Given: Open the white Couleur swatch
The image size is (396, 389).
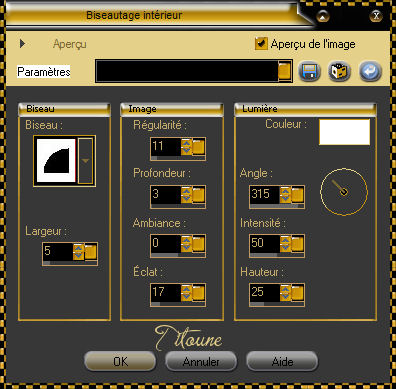Looking at the screenshot, I should coord(344,132).
